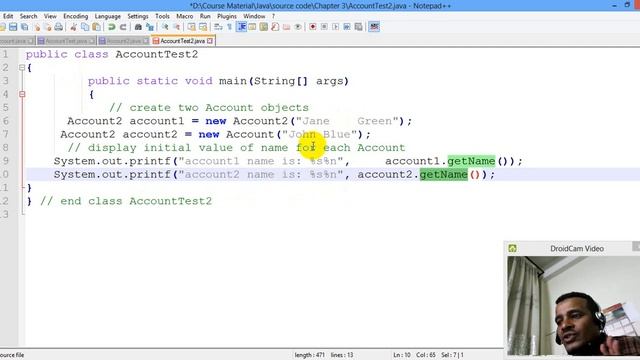Cut selection with the scissors icon
The height and width of the screenshot is (360, 640).
click(x=73, y=27)
